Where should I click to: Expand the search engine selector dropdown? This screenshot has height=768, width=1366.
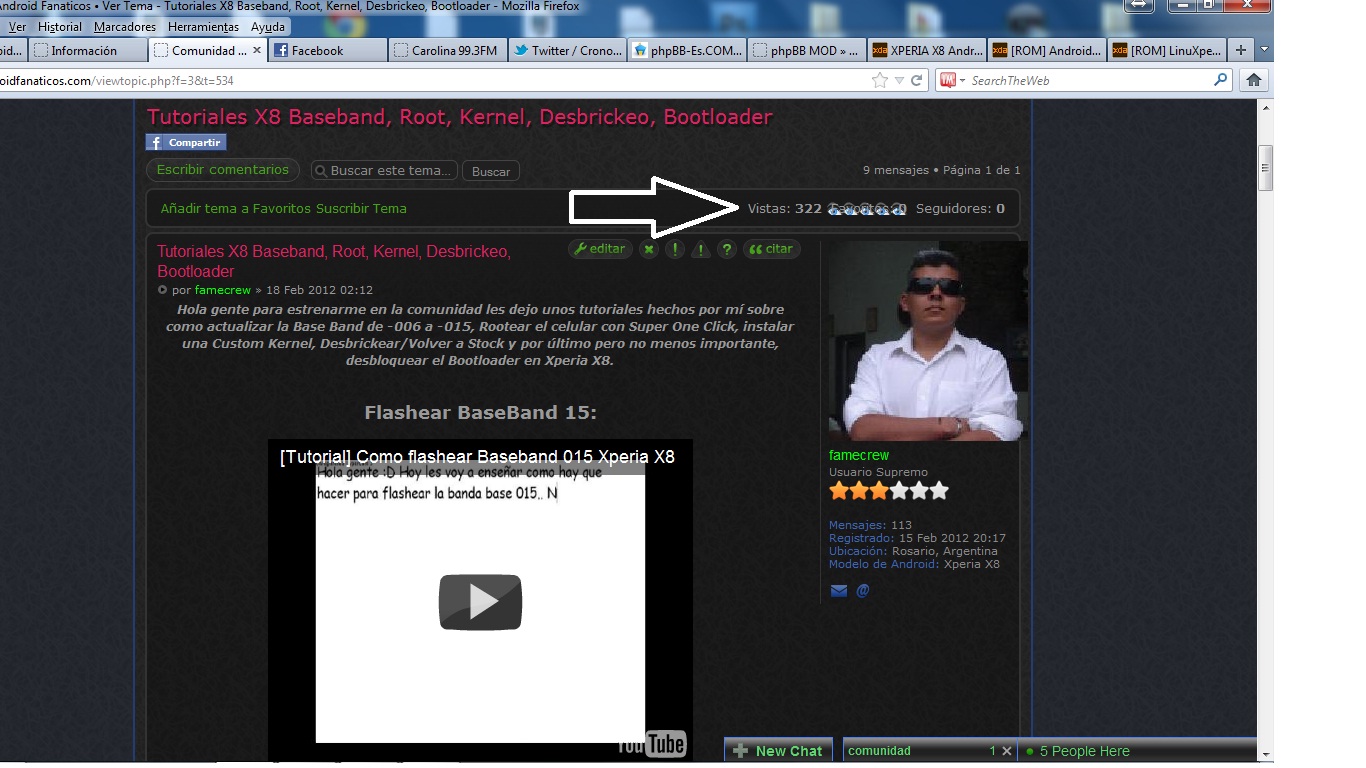point(962,81)
